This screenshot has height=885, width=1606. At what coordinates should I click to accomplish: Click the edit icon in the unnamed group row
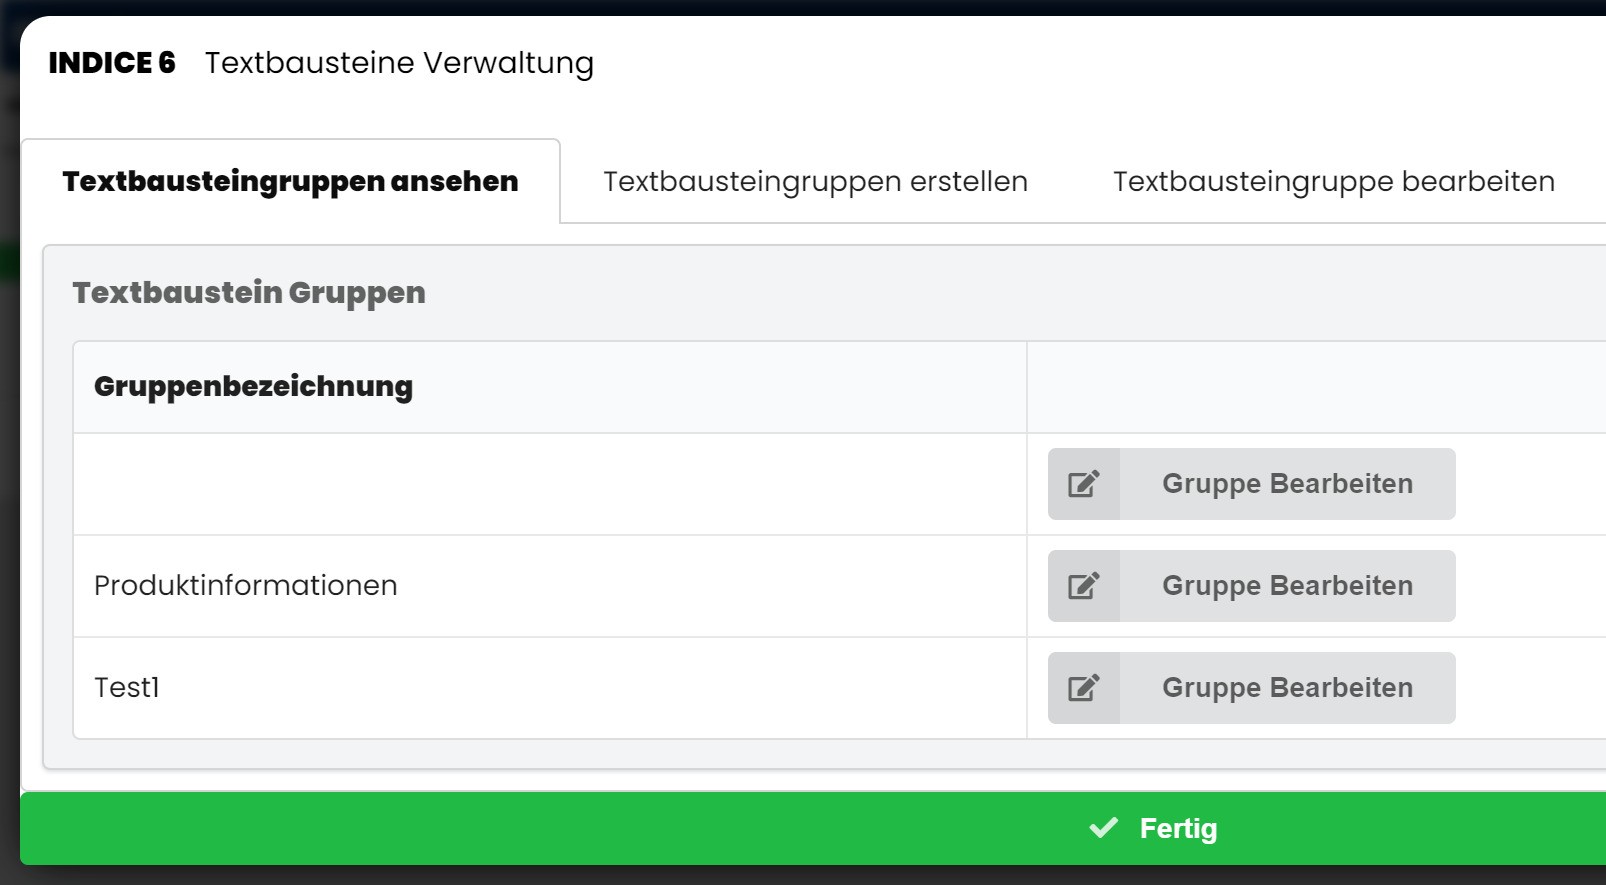point(1084,484)
